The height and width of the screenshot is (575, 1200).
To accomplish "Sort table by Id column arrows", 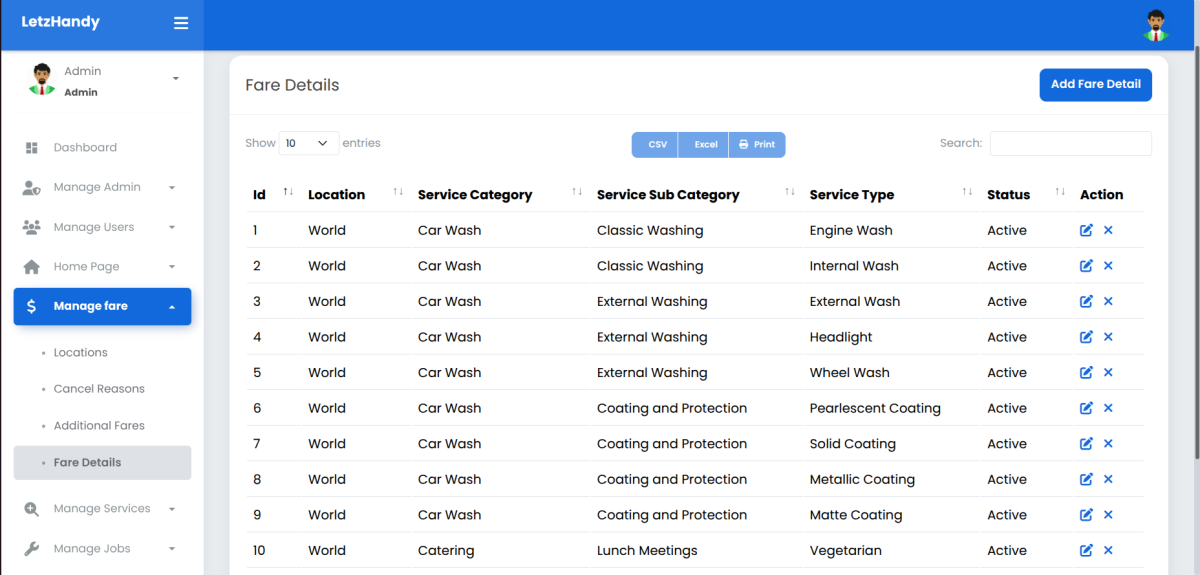I will (288, 192).
